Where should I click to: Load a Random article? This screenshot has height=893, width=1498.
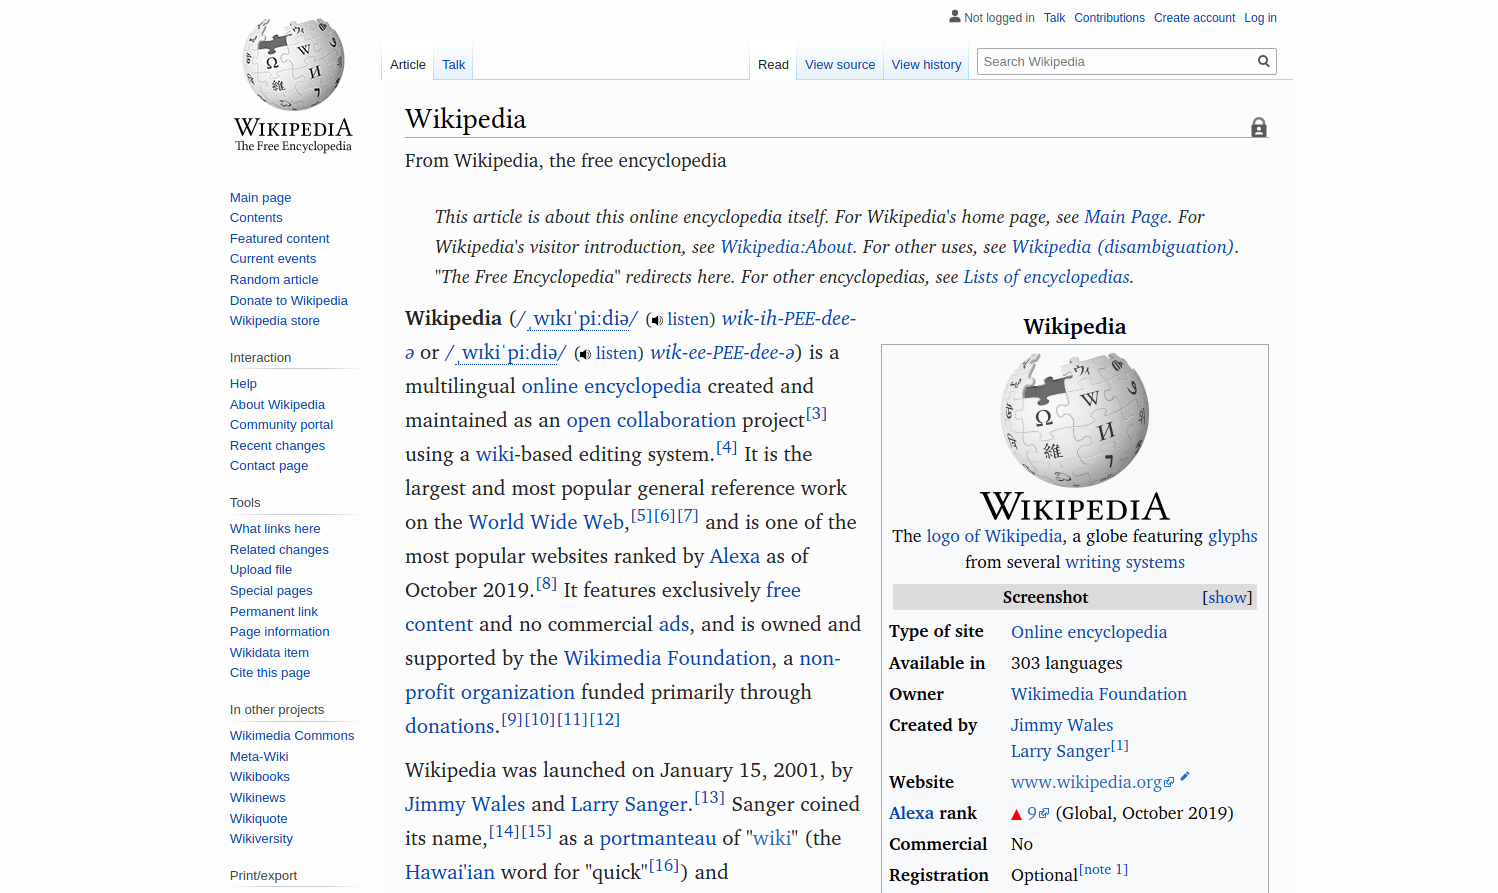[274, 280]
